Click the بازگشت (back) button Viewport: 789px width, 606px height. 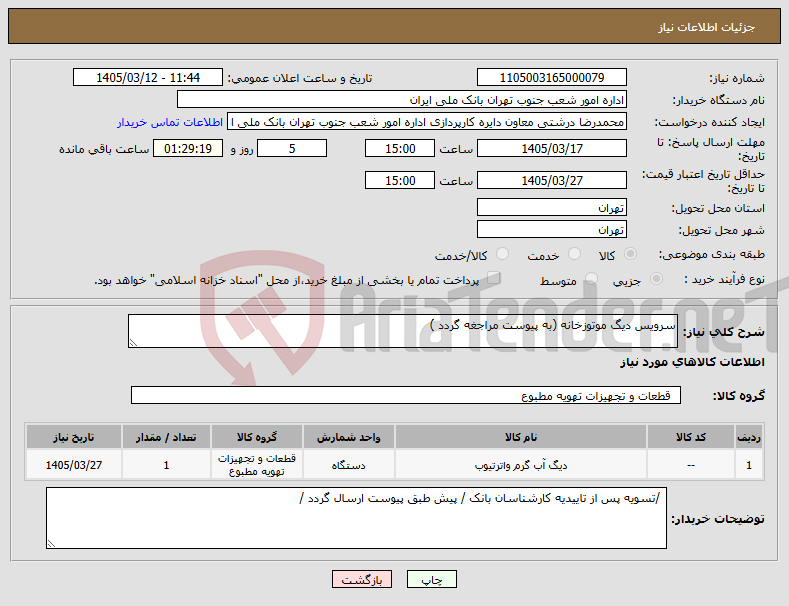click(x=362, y=580)
